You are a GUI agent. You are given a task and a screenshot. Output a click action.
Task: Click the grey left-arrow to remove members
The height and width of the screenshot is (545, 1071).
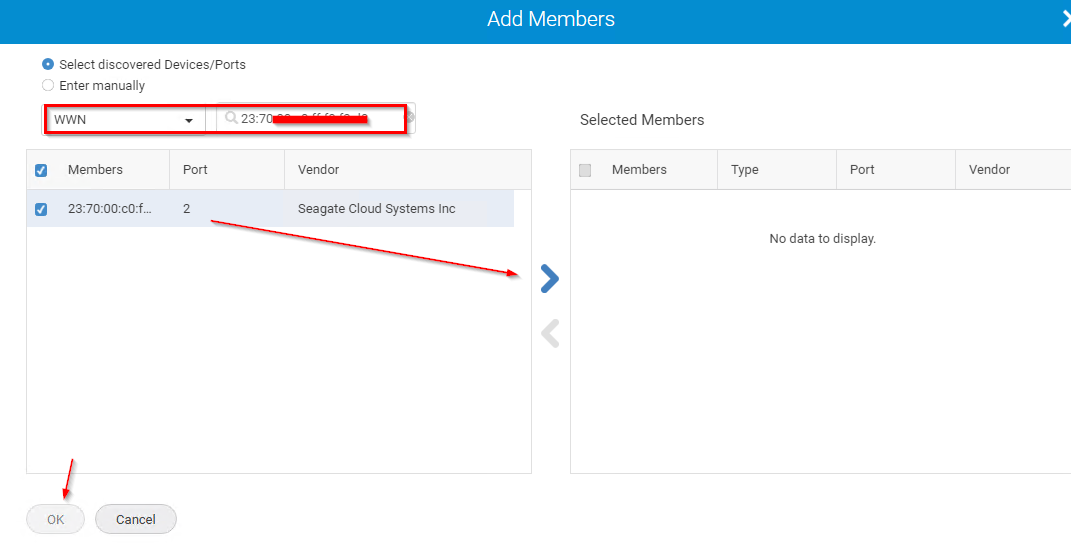(x=550, y=334)
